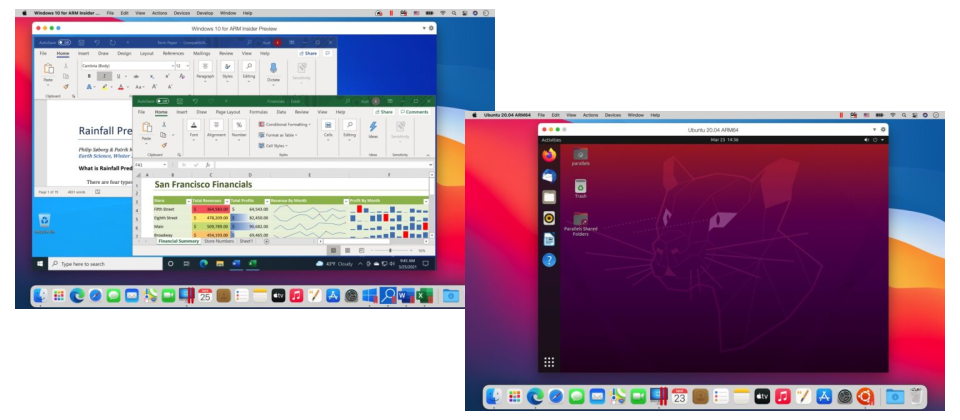Screen dimensions: 960x420
Task: Click the Save icon in Word title bar
Action: coord(82,42)
